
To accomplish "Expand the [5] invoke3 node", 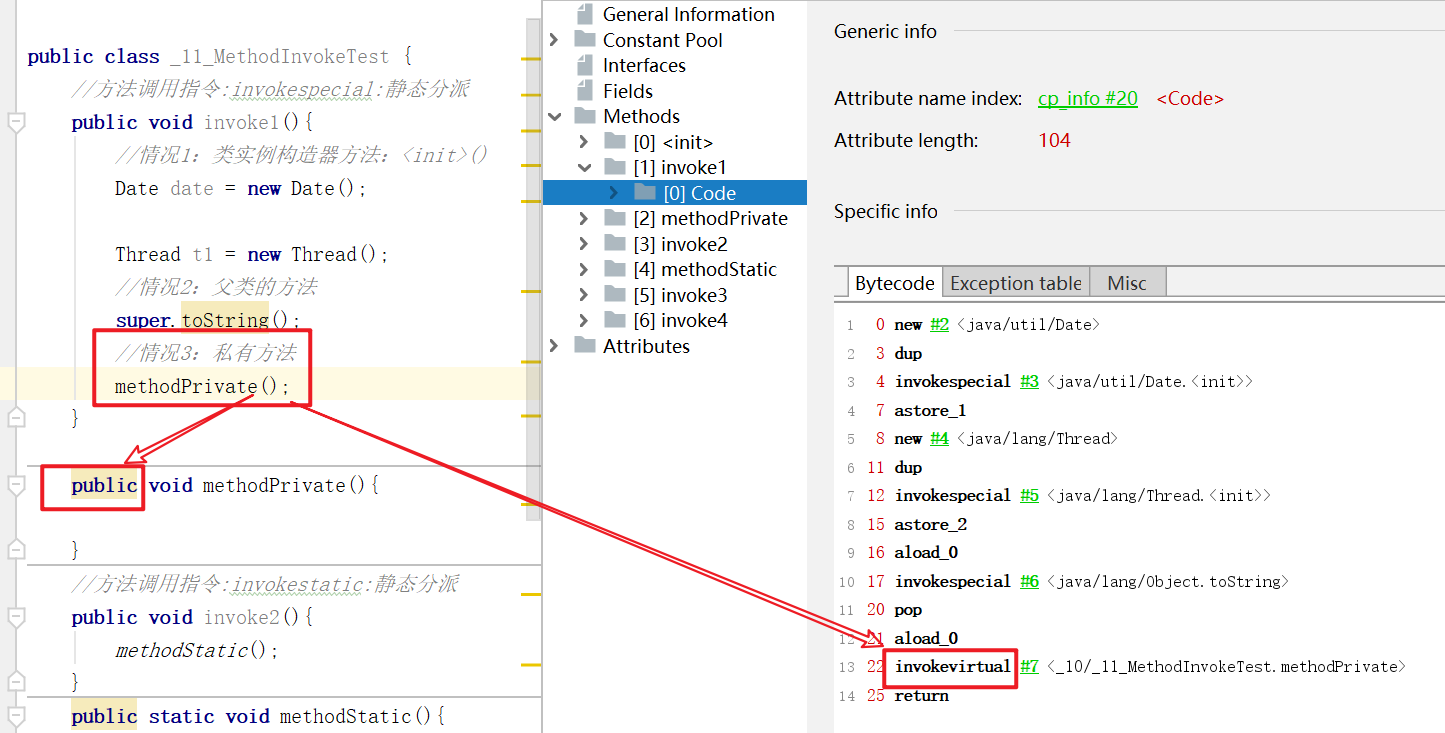I will point(584,295).
